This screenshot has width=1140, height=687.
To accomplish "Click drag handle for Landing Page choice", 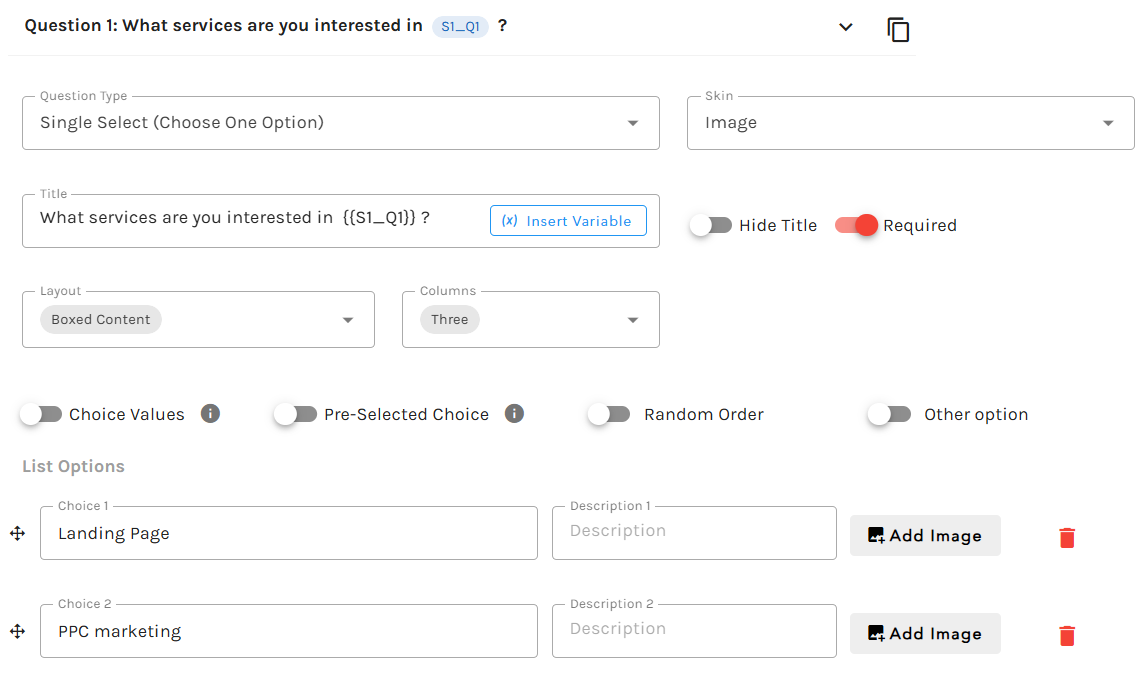I will pyautogui.click(x=17, y=534).
